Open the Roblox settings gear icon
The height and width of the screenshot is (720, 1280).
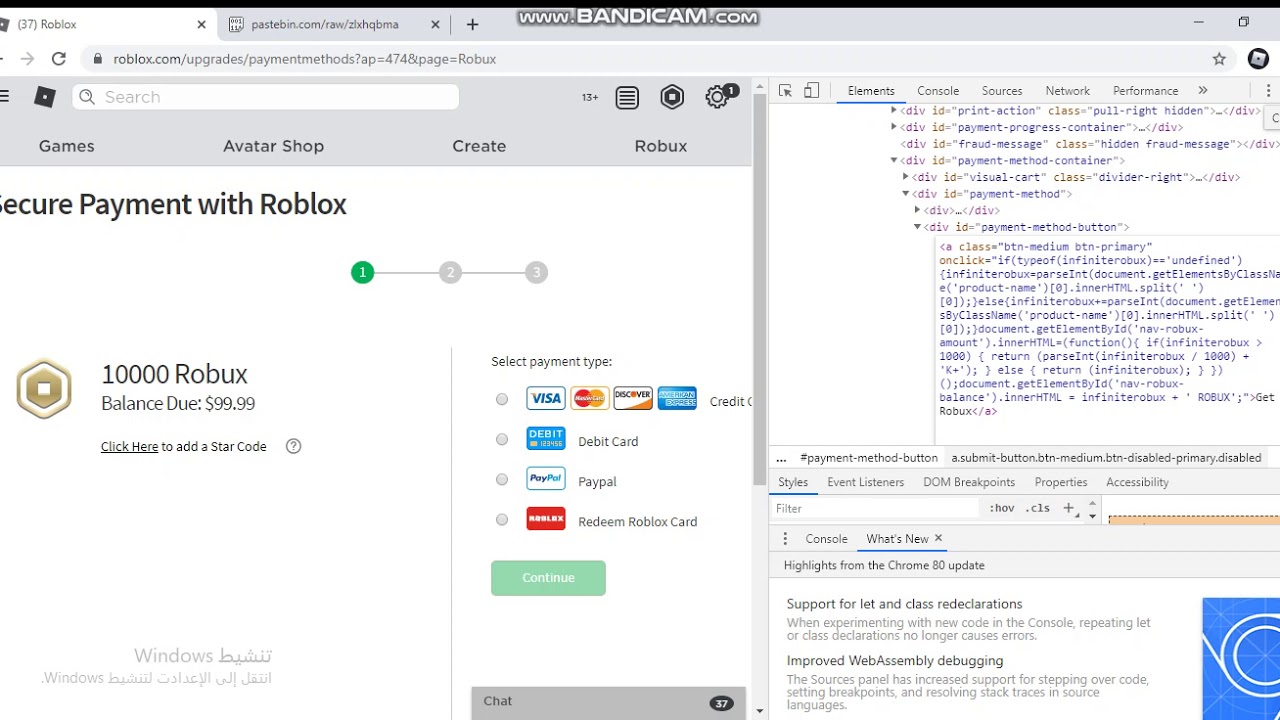[x=717, y=97]
